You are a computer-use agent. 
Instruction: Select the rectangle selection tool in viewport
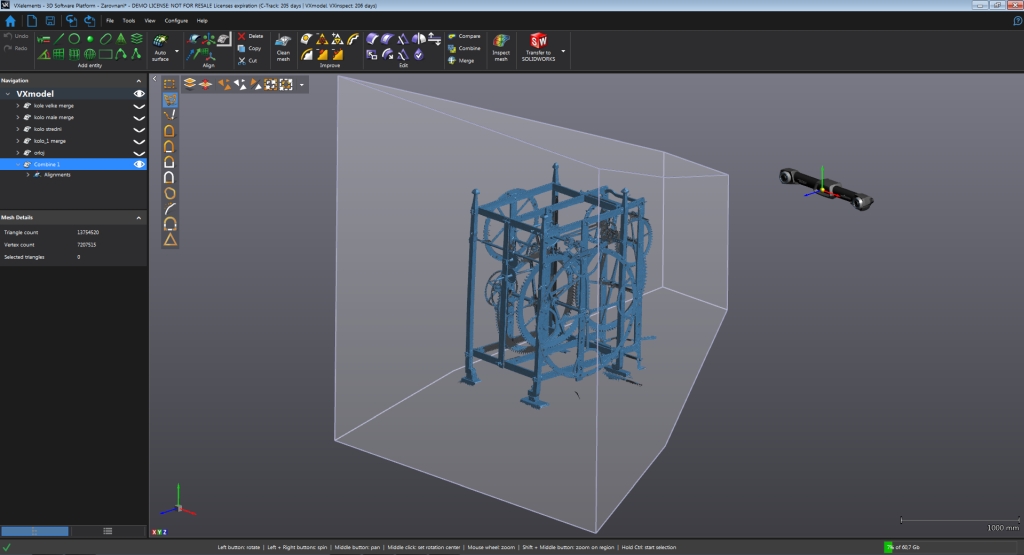click(170, 85)
